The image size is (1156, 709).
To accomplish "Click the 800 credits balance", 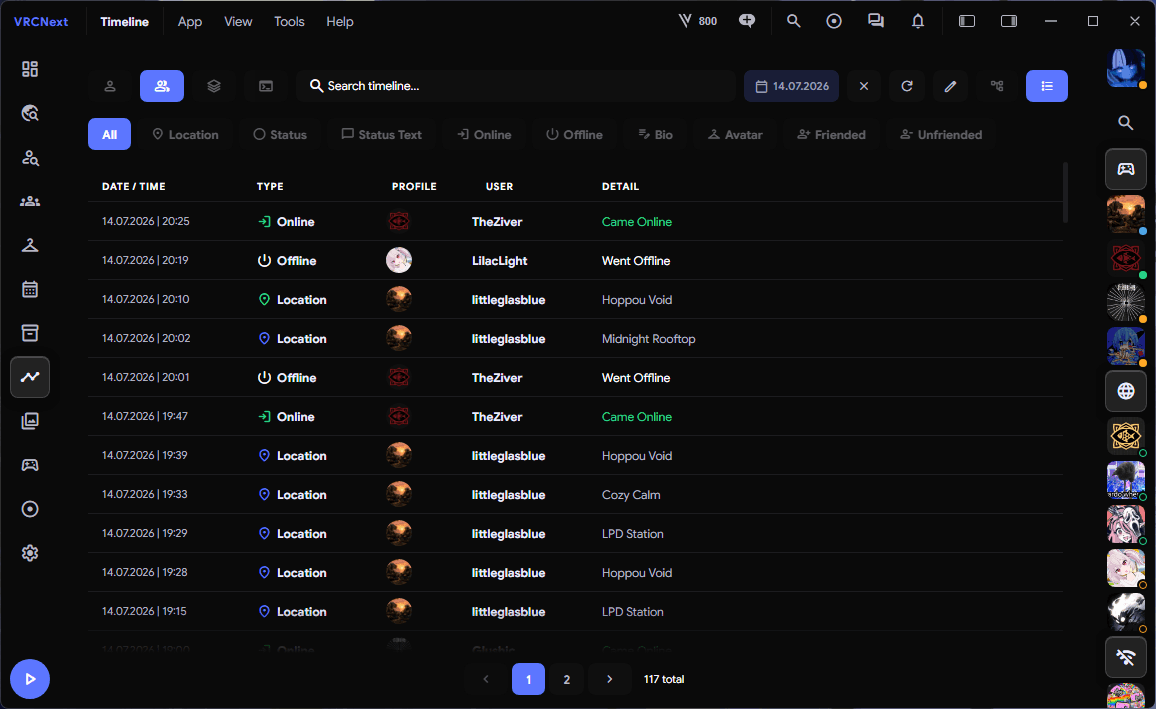I will point(697,21).
